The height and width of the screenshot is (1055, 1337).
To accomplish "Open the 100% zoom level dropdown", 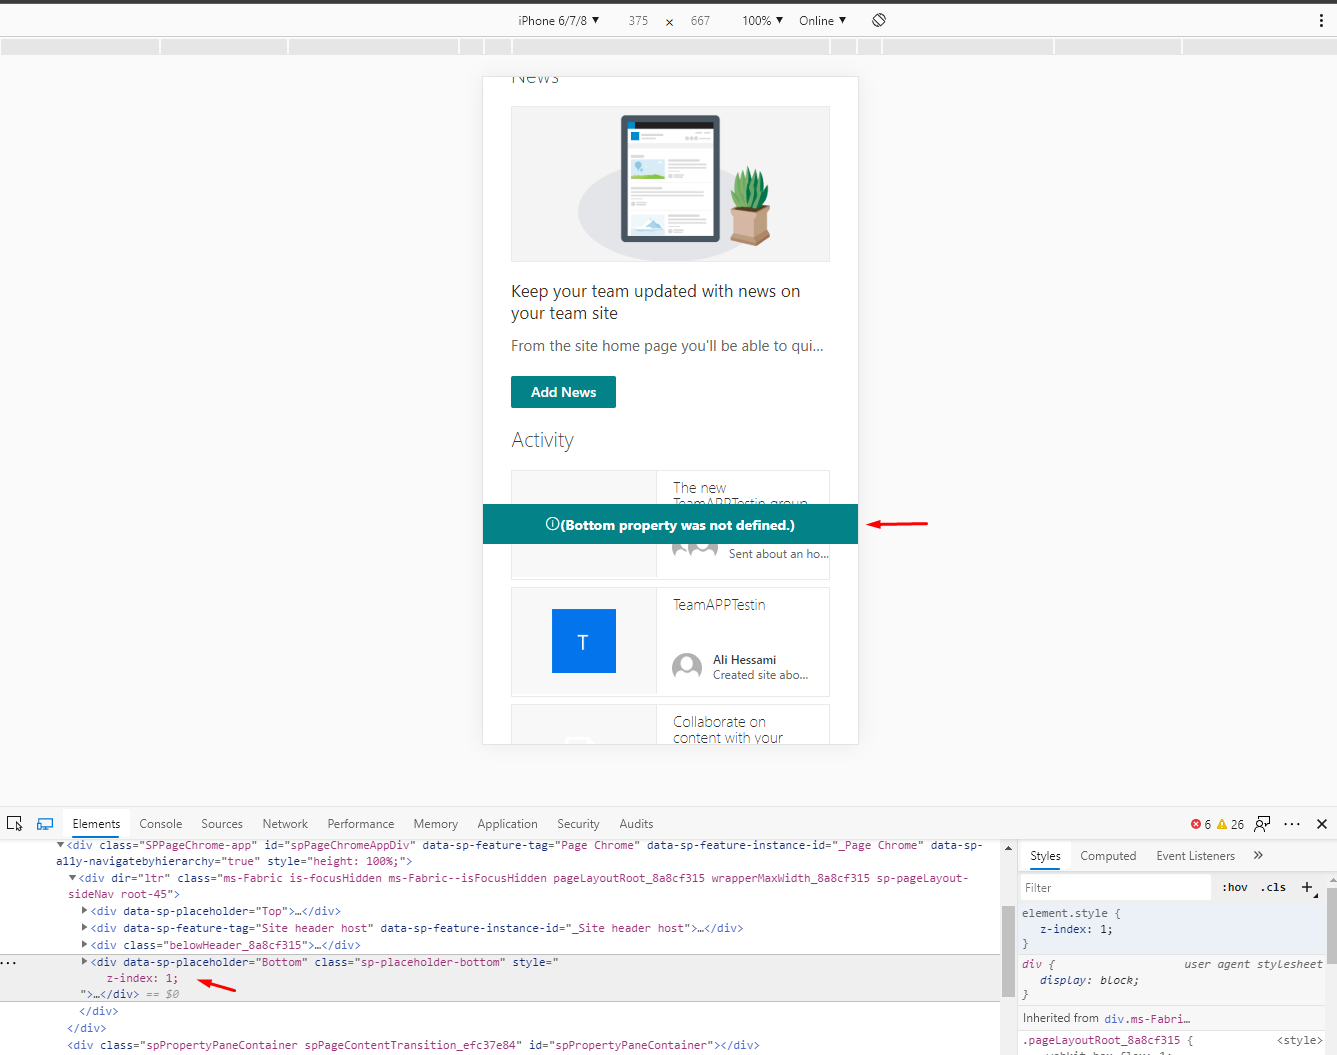I will (760, 20).
